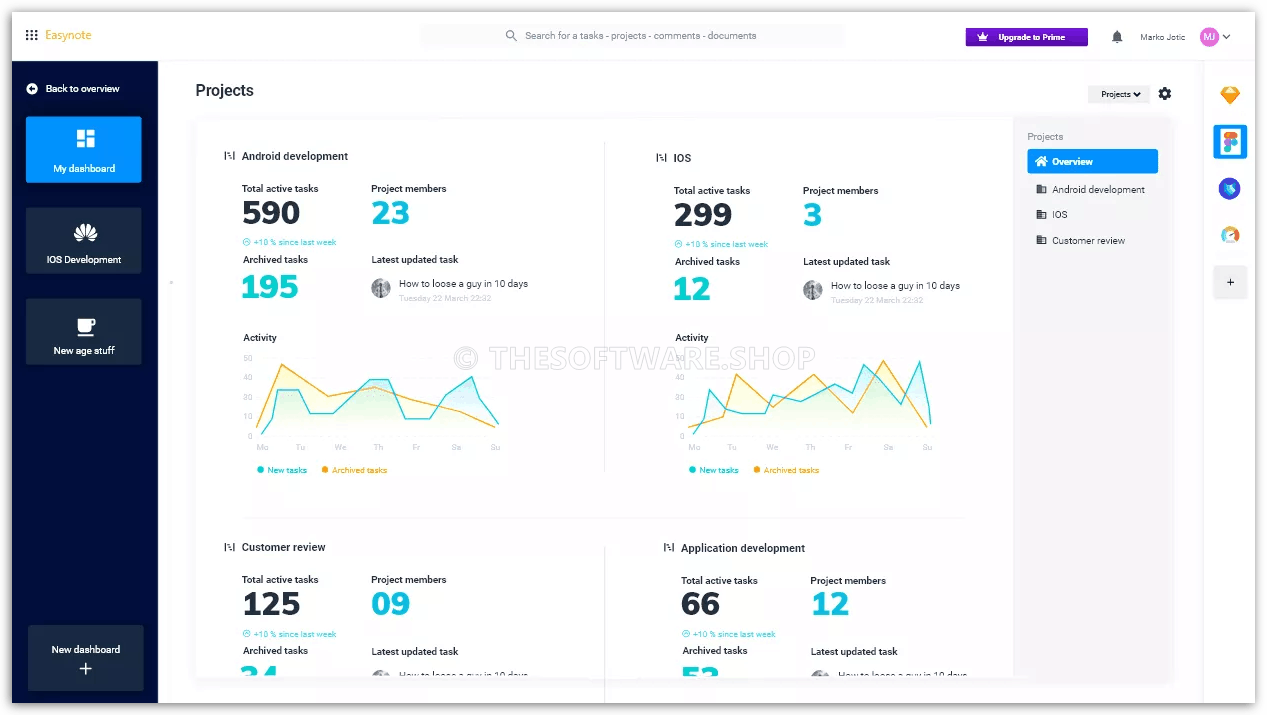Screen dimensions: 1267x715
Task: Click New tasks legend in Android development chart
Action: pyautogui.click(x=282, y=470)
